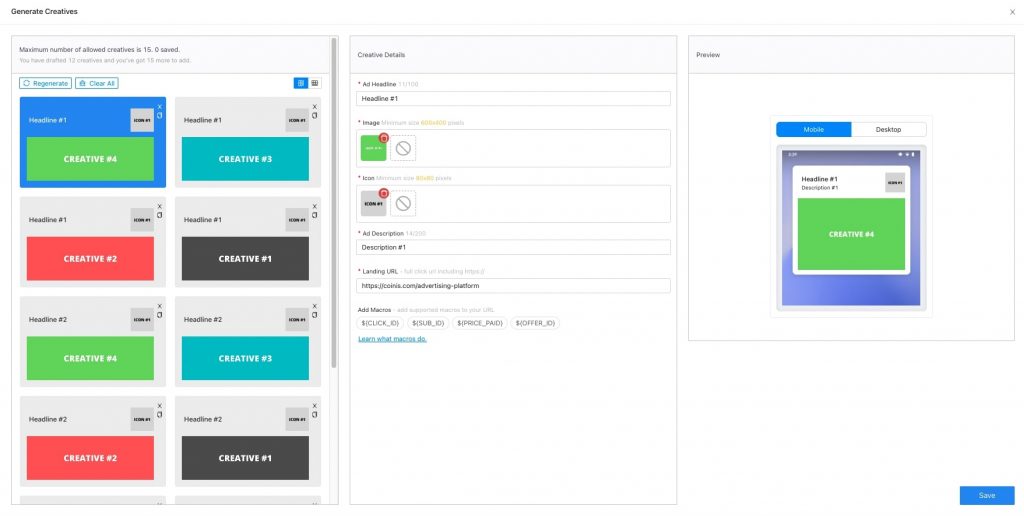Remove the selected Creative #4 card
This screenshot has height=516, width=1024.
[x=159, y=107]
